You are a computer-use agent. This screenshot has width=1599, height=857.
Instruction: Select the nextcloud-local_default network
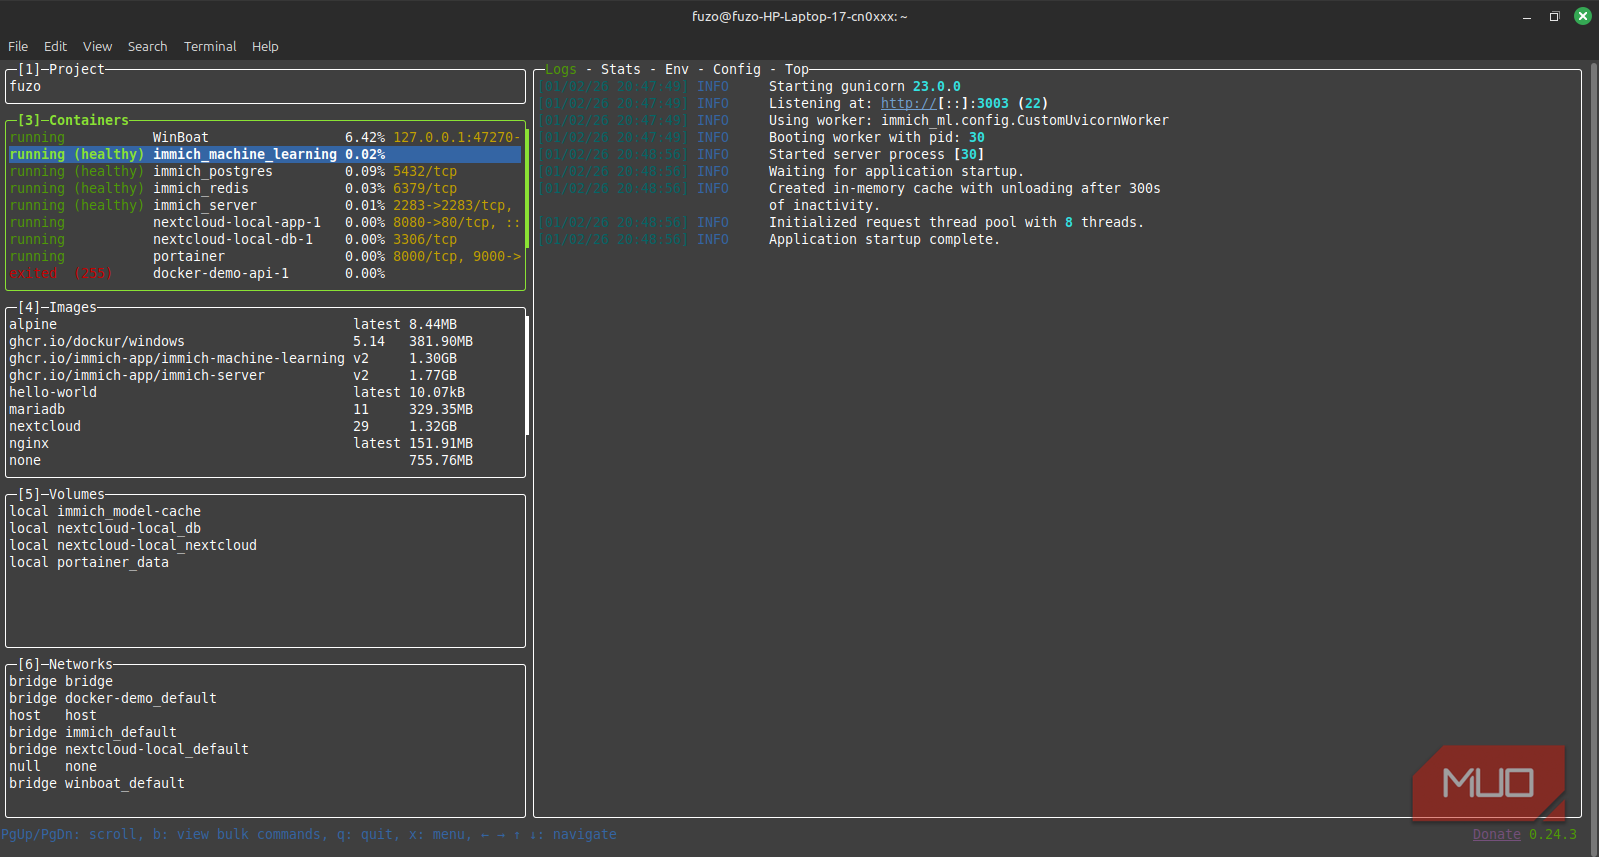tap(265, 749)
